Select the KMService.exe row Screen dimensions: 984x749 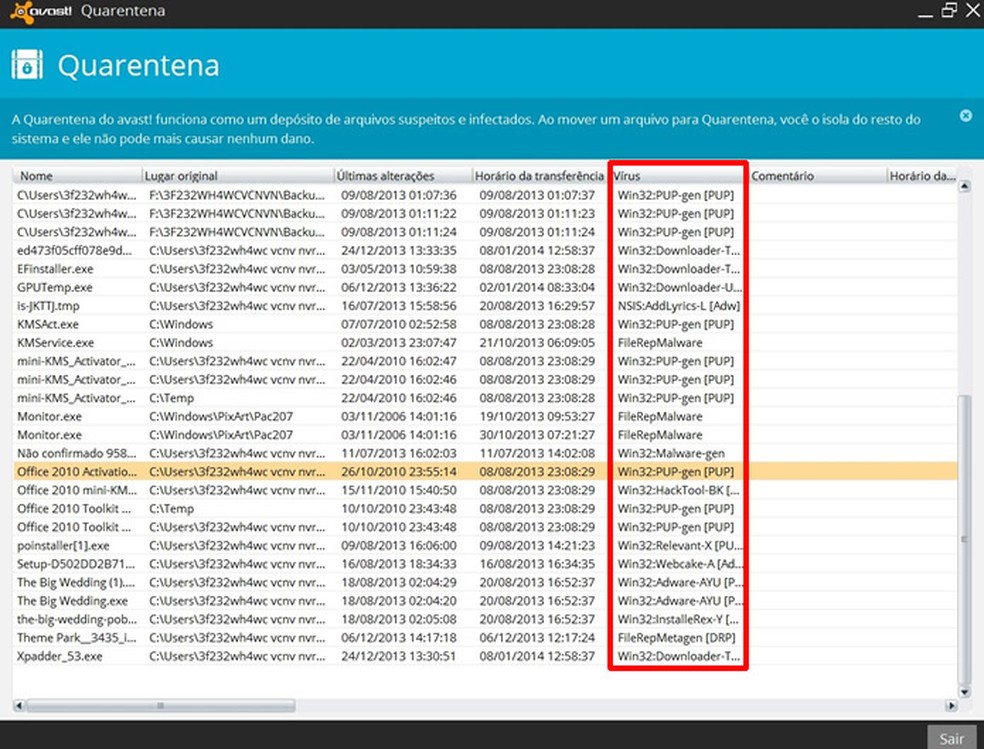[x=485, y=343]
